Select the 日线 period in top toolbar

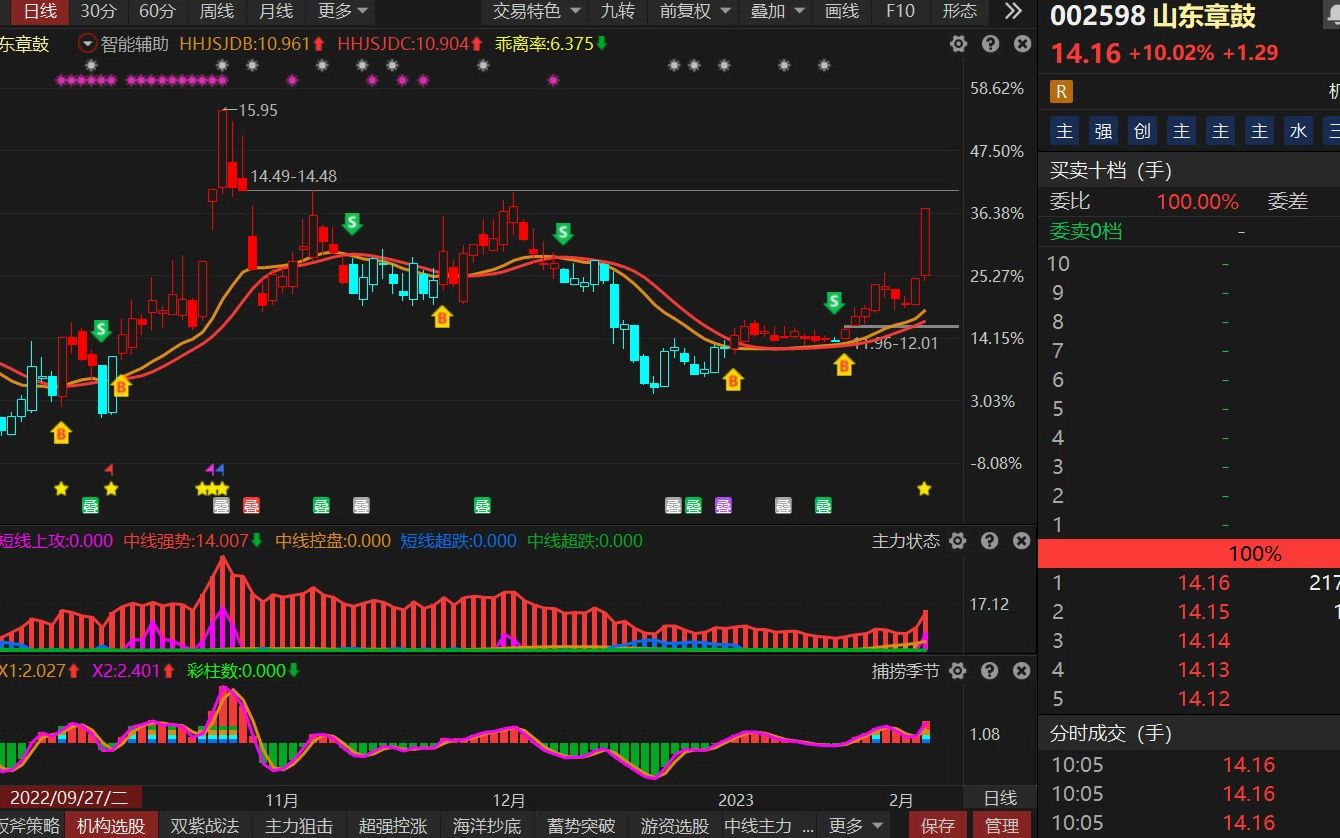39,11
